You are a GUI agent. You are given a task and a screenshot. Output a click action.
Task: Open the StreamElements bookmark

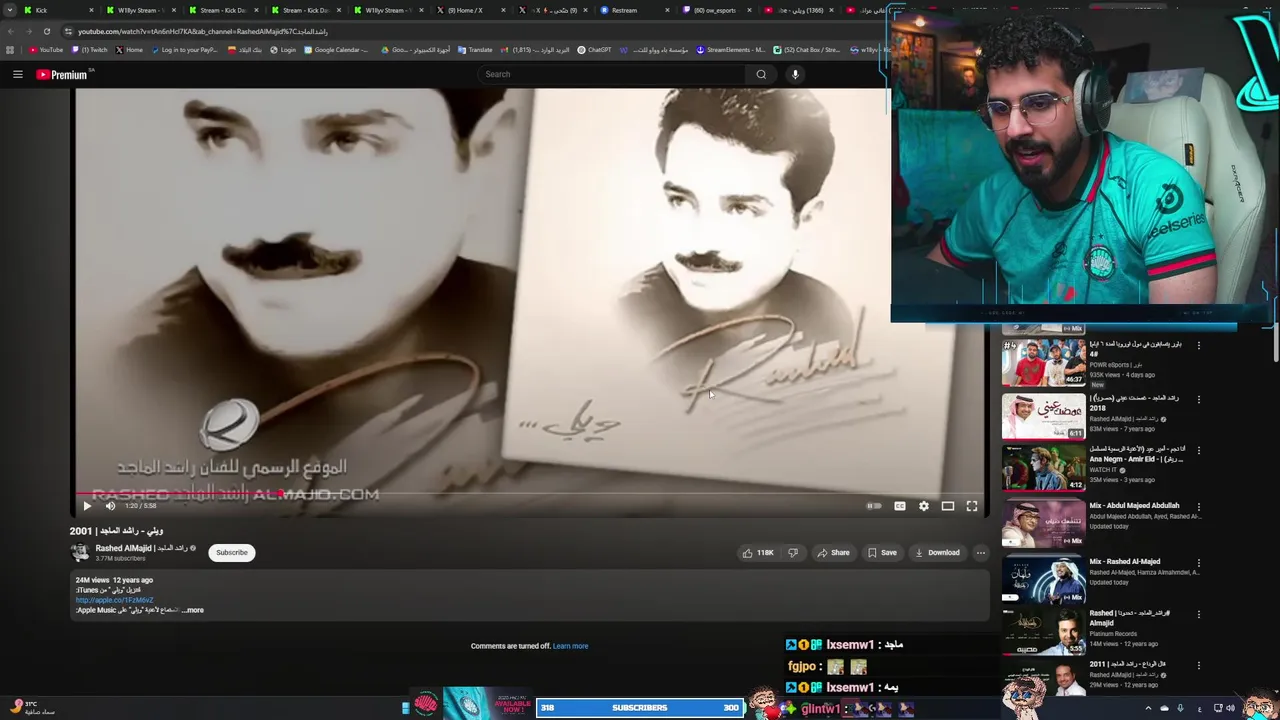point(730,50)
